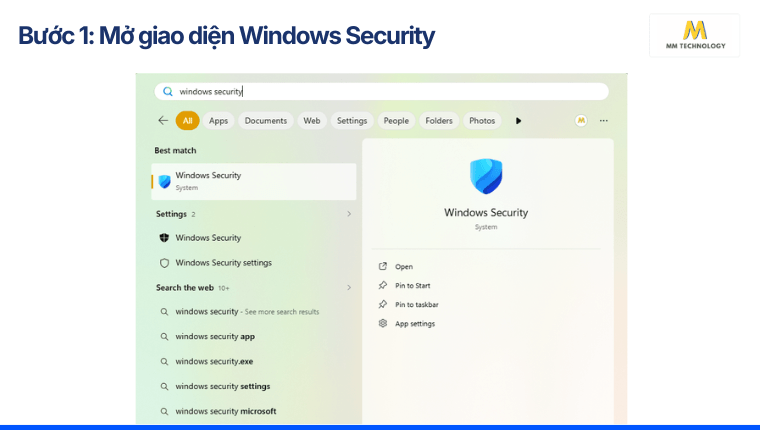Switch to the People filter tab

coord(396,121)
